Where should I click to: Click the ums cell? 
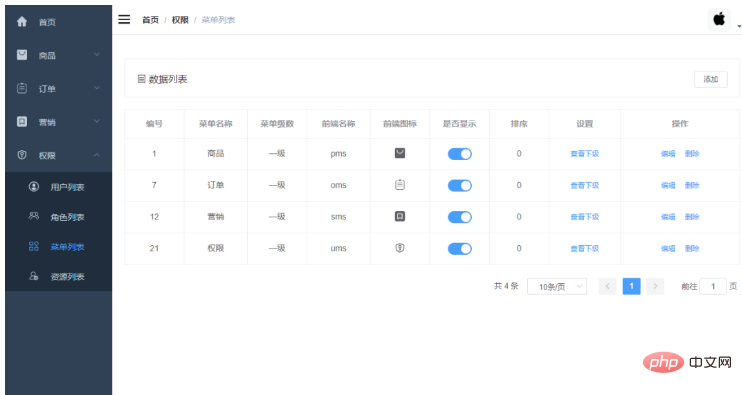click(x=338, y=248)
